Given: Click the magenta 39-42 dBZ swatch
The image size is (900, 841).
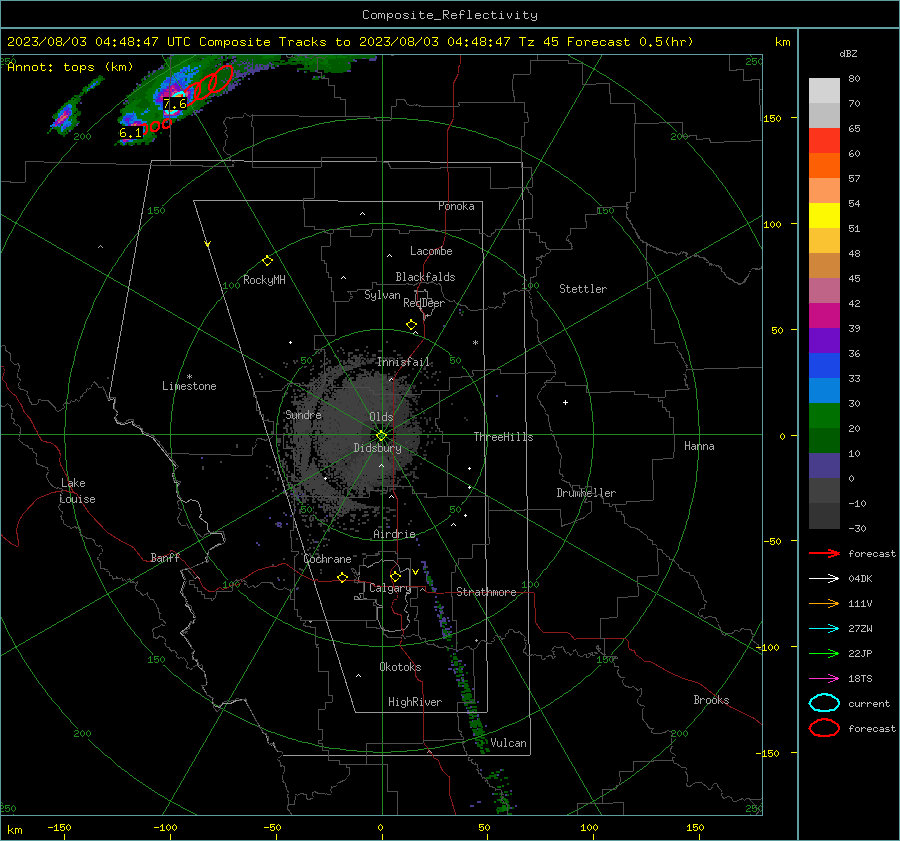Looking at the screenshot, I should point(824,316).
